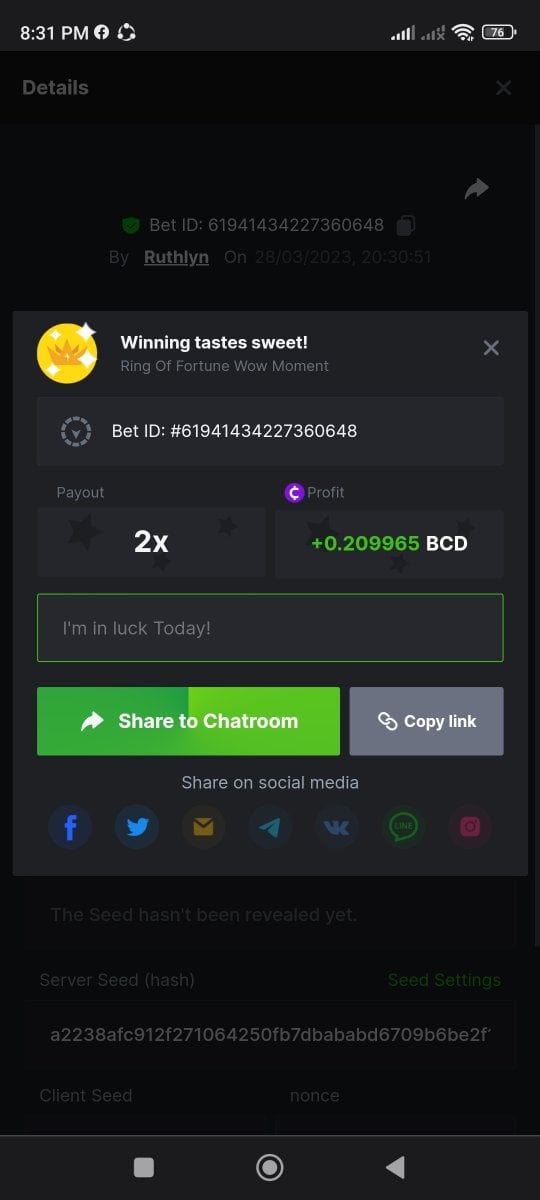The height and width of the screenshot is (1200, 540).
Task: Share win on VK icon
Action: pyautogui.click(x=337, y=827)
